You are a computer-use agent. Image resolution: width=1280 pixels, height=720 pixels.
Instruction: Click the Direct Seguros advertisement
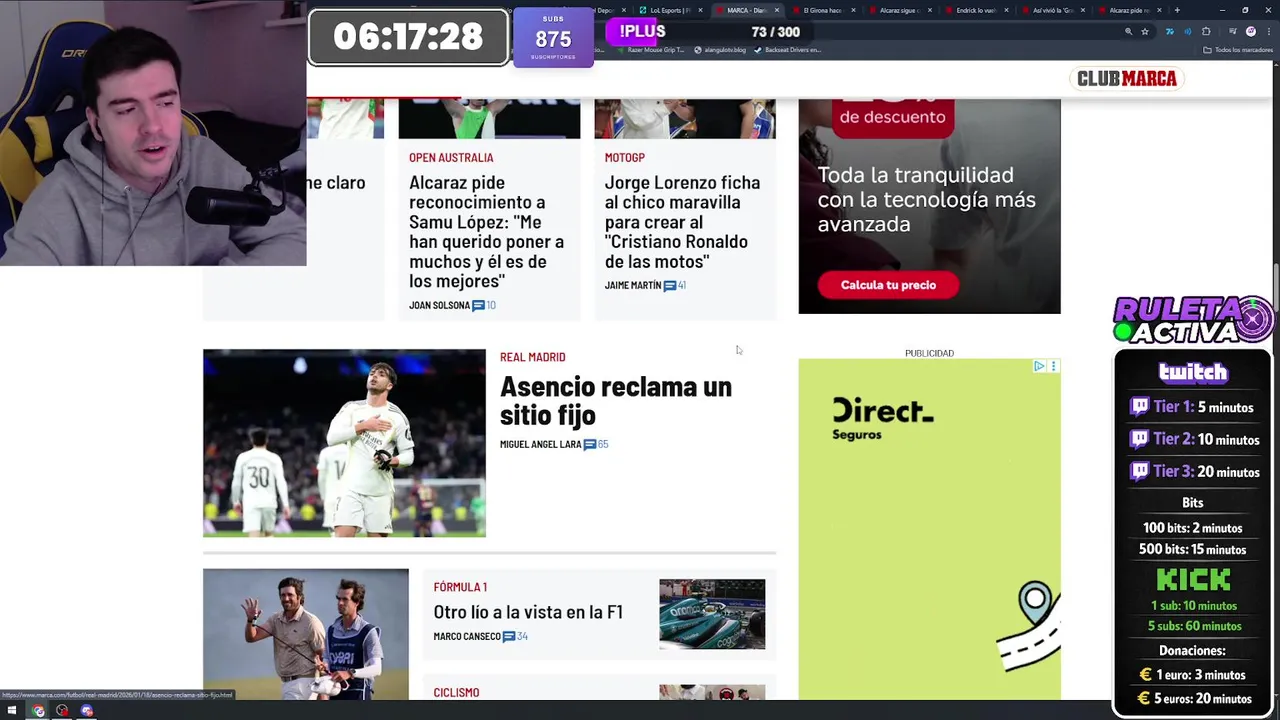pyautogui.click(x=929, y=529)
